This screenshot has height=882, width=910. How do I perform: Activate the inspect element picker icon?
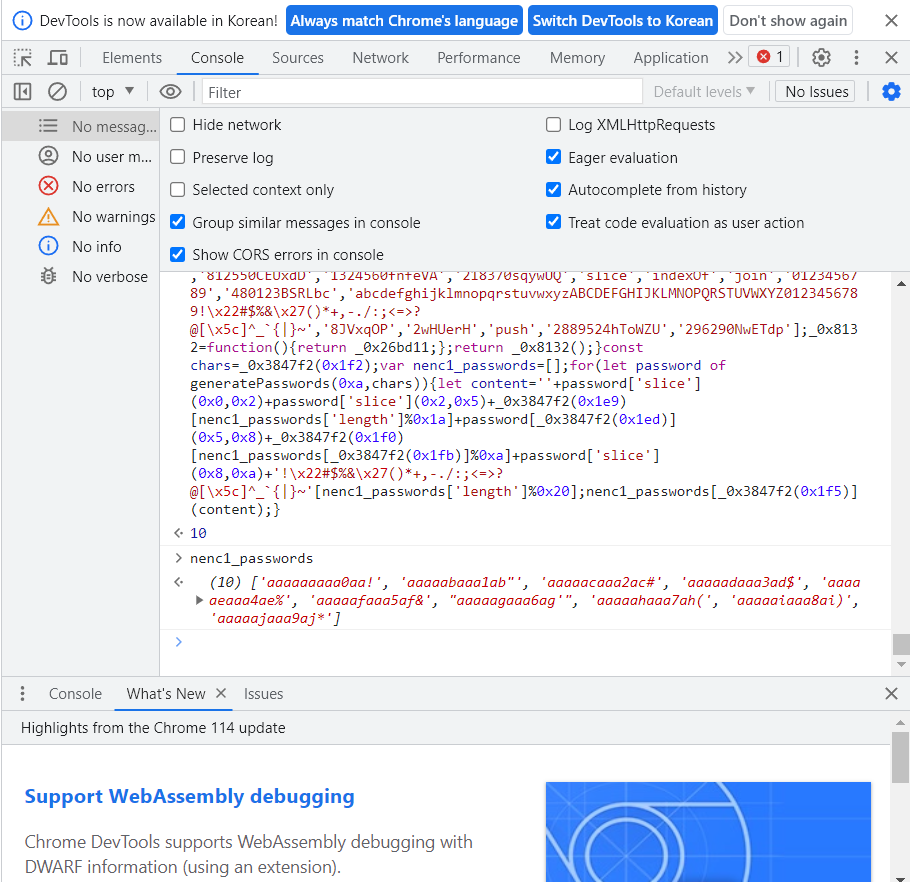[23, 57]
